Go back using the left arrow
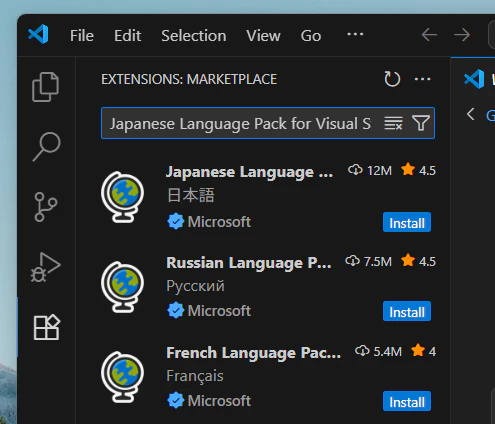495x424 pixels. click(429, 35)
